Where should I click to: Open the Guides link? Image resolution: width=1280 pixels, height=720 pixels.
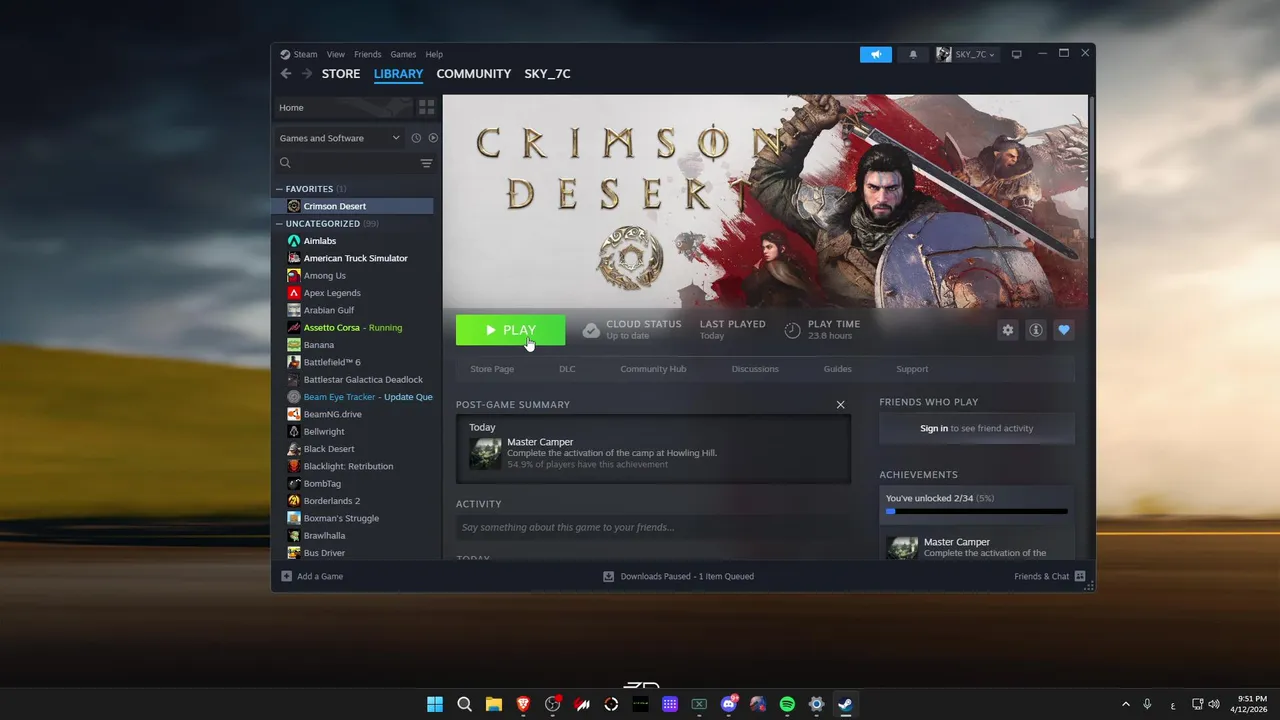pyautogui.click(x=838, y=369)
